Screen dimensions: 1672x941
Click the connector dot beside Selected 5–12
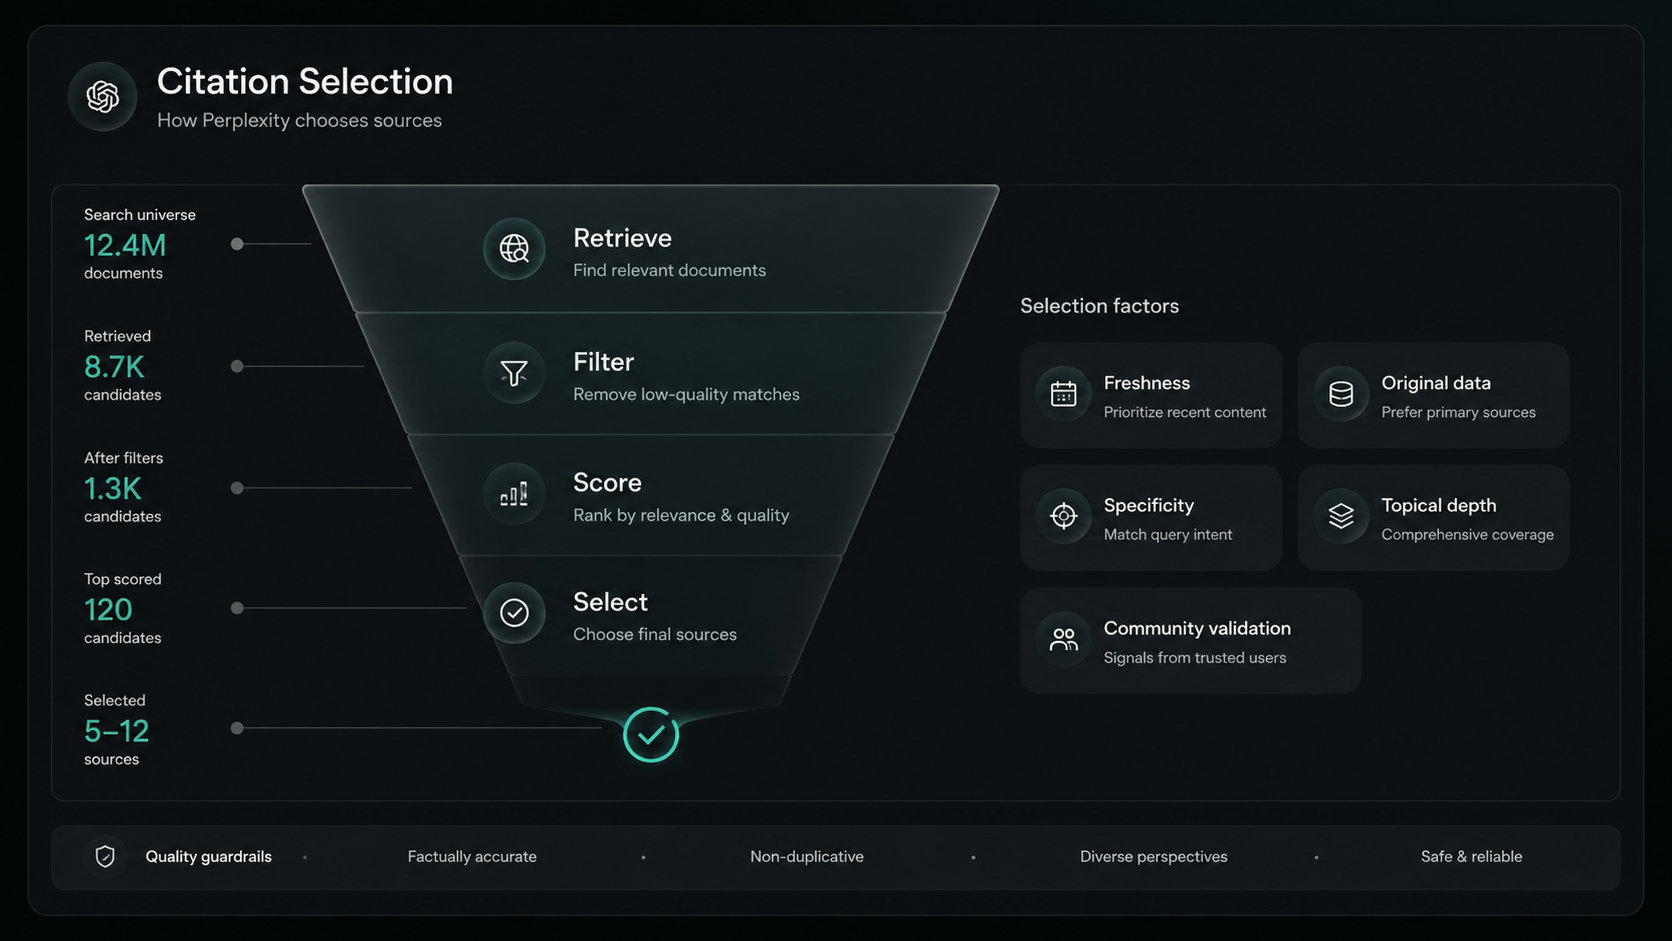[x=237, y=728]
